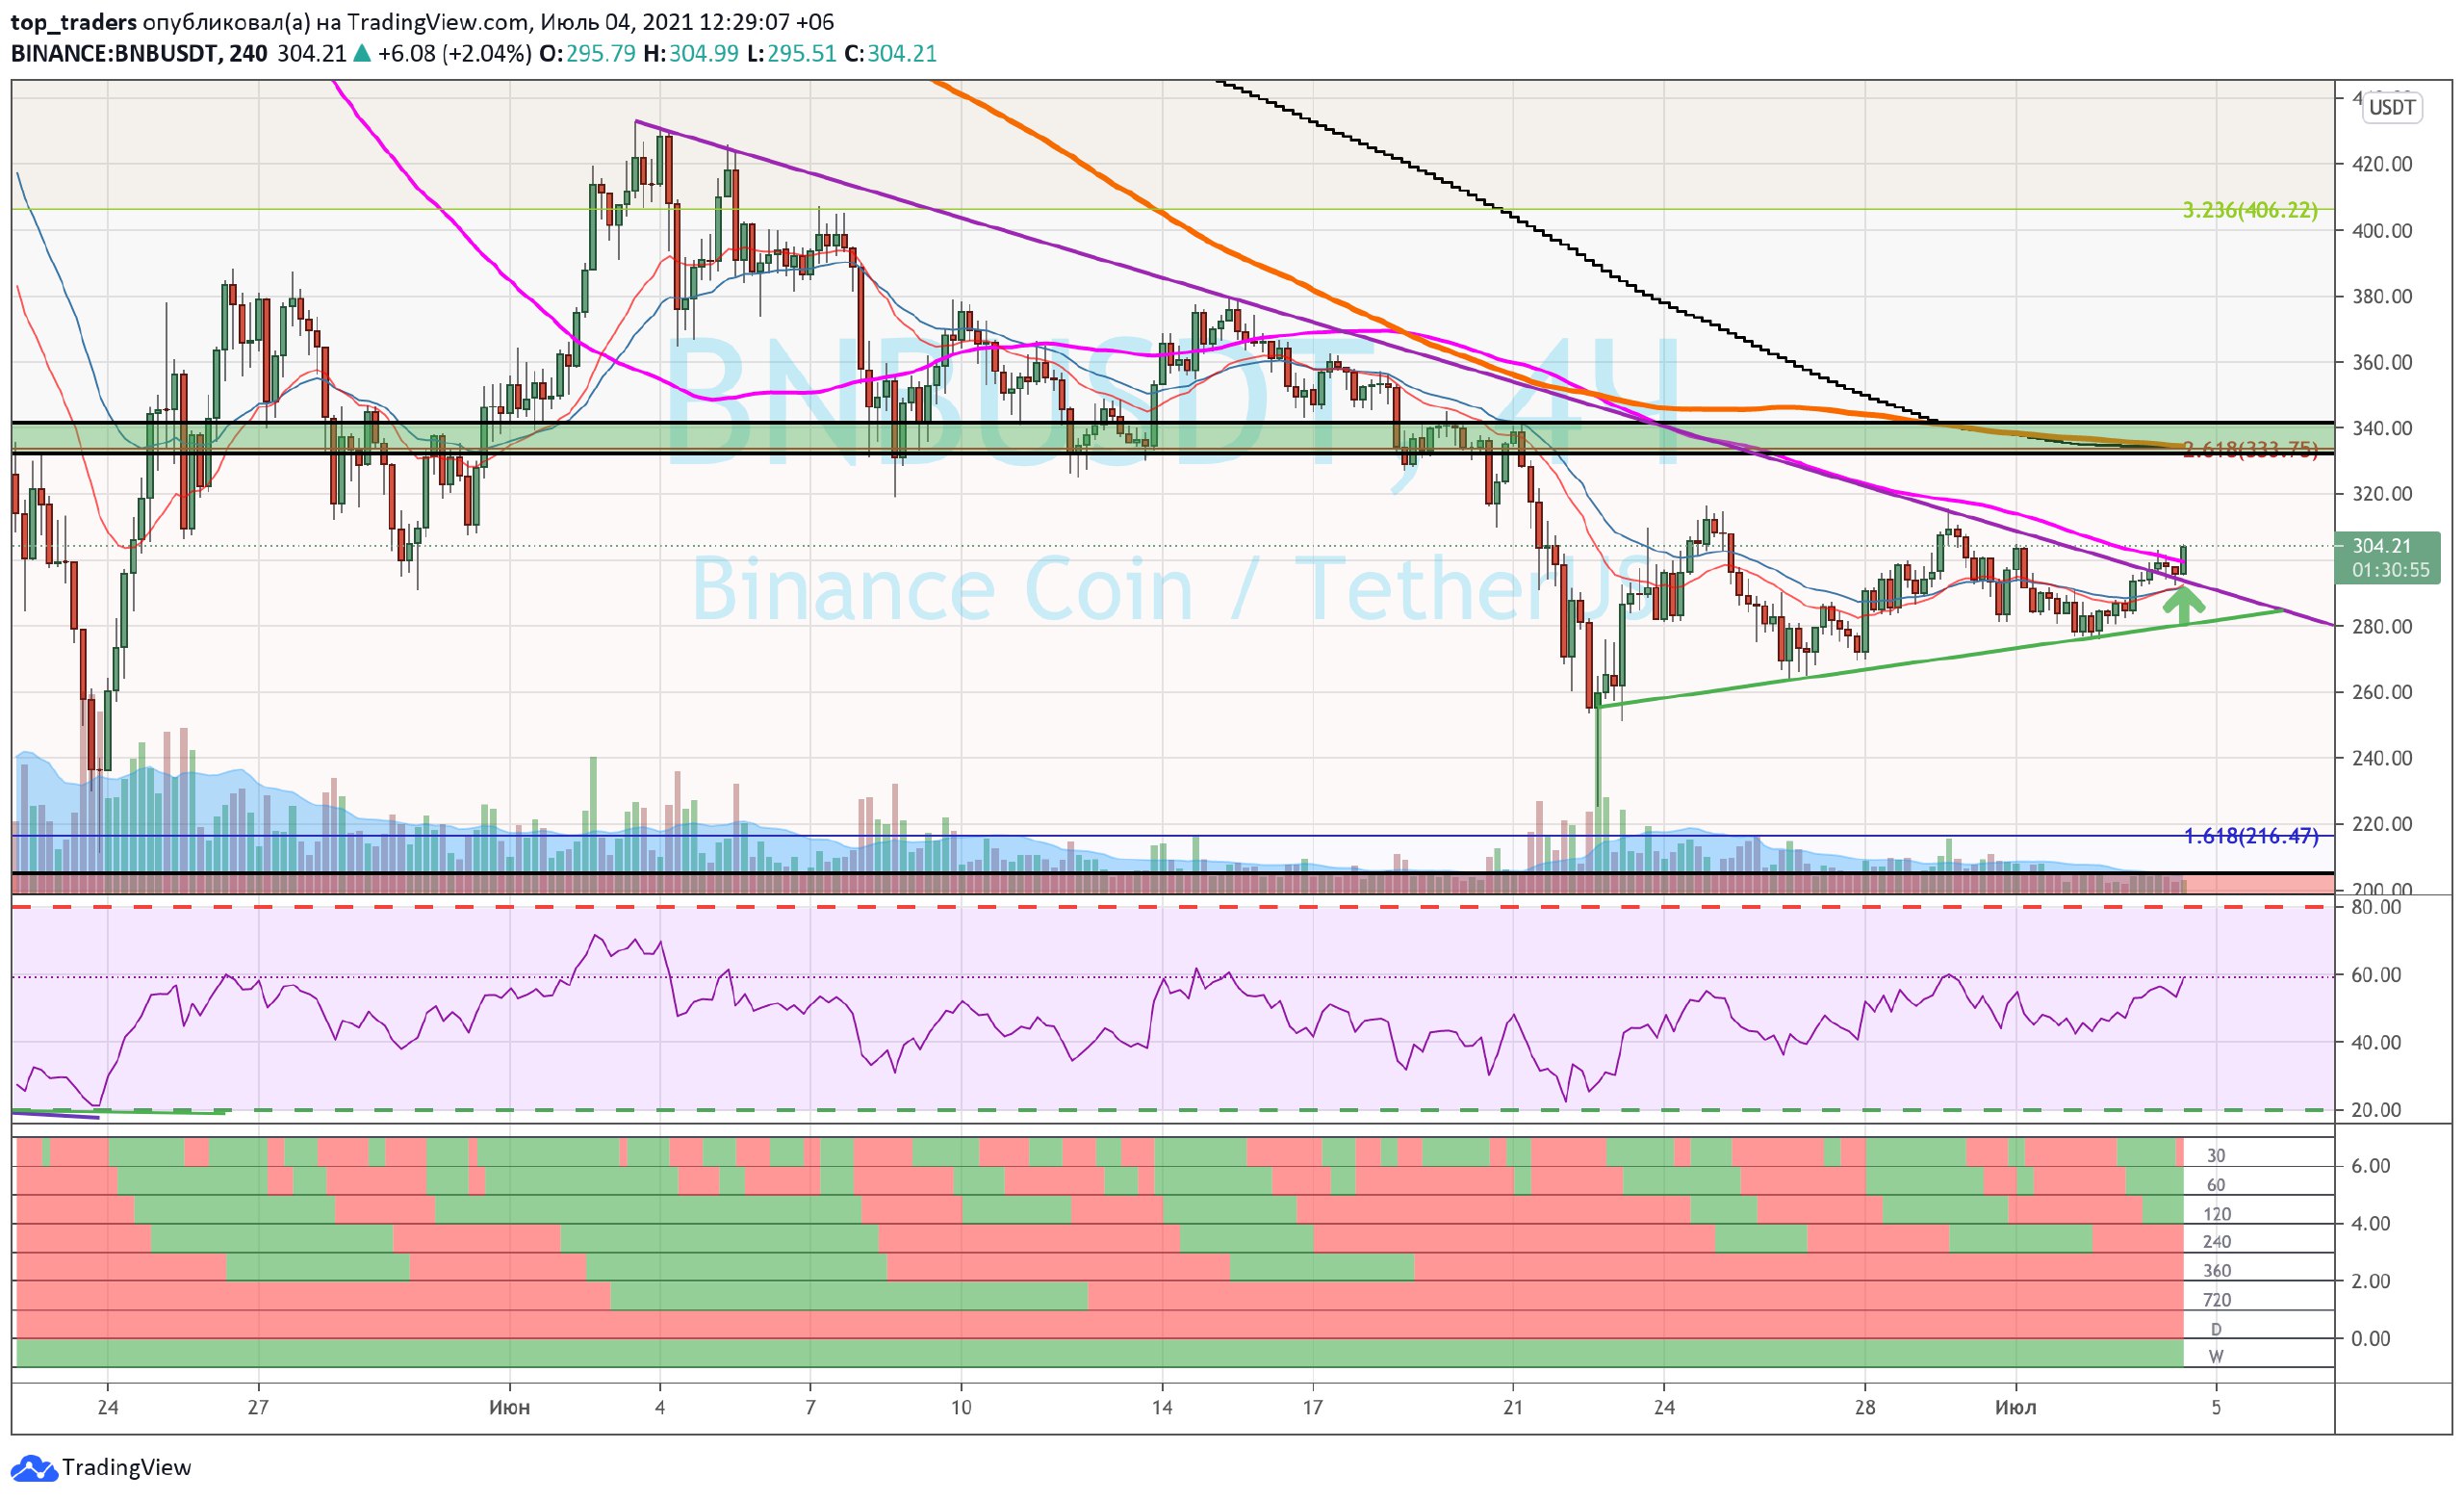The width and height of the screenshot is (2464, 1501).
Task: Open the USDT currency label
Action: (2392, 107)
